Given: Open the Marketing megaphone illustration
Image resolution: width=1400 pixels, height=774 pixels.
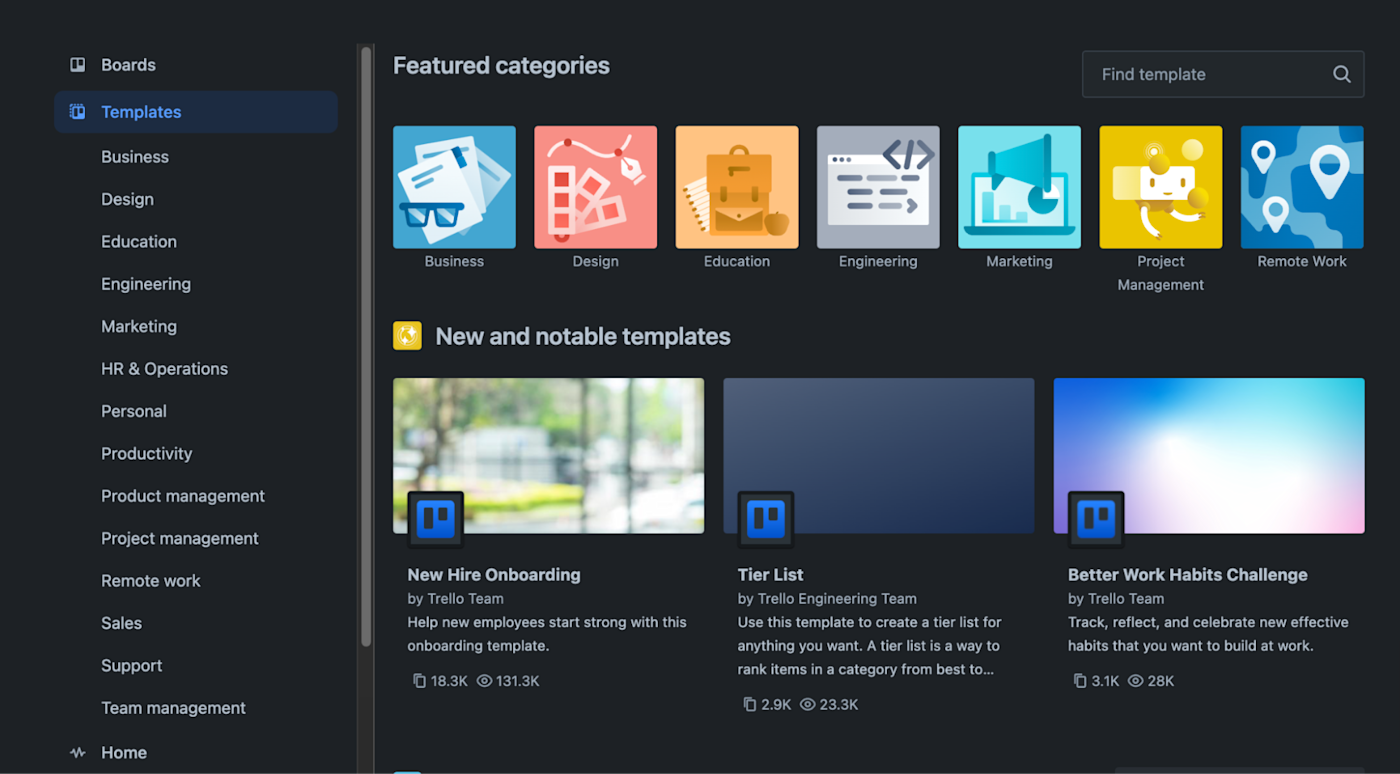Looking at the screenshot, I should pyautogui.click(x=1019, y=187).
